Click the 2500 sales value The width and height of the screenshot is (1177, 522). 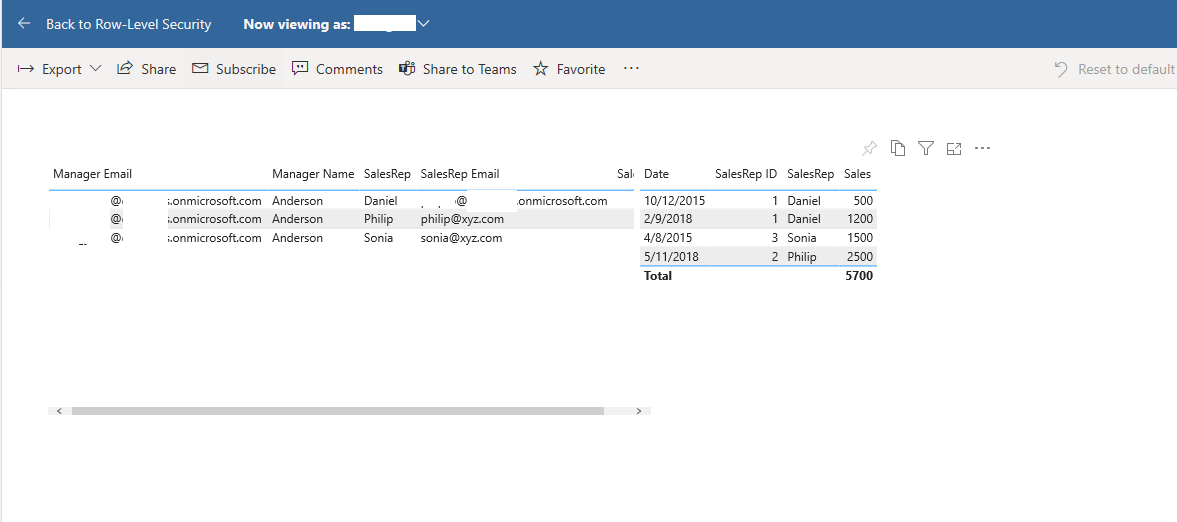click(859, 257)
